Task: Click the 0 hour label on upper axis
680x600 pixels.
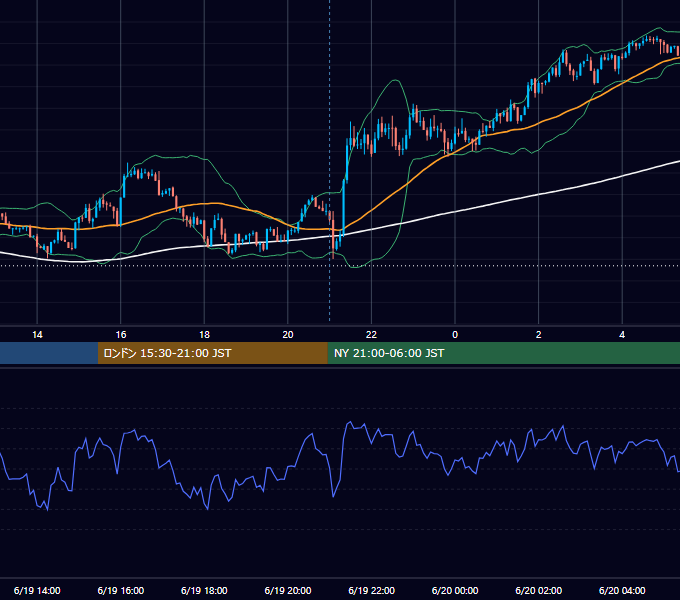Action: click(455, 335)
